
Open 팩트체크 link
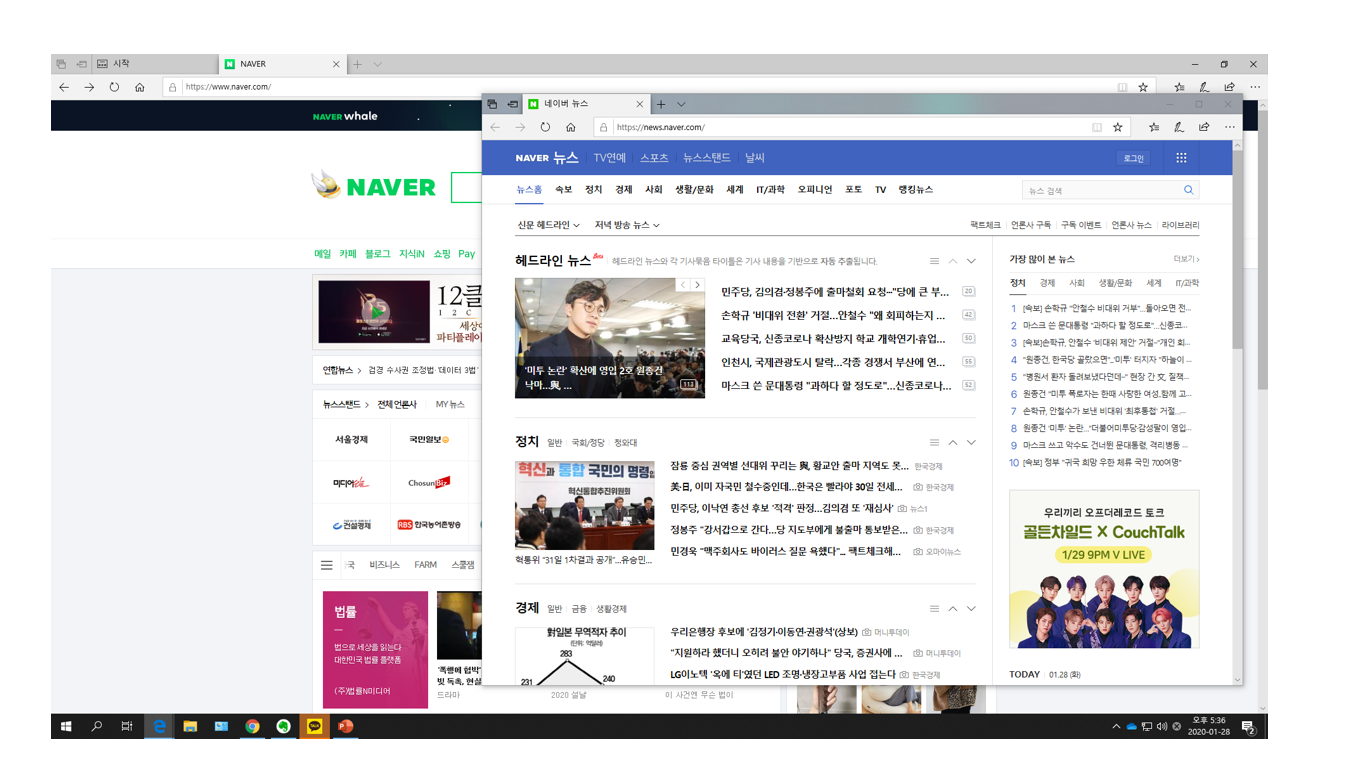click(985, 225)
